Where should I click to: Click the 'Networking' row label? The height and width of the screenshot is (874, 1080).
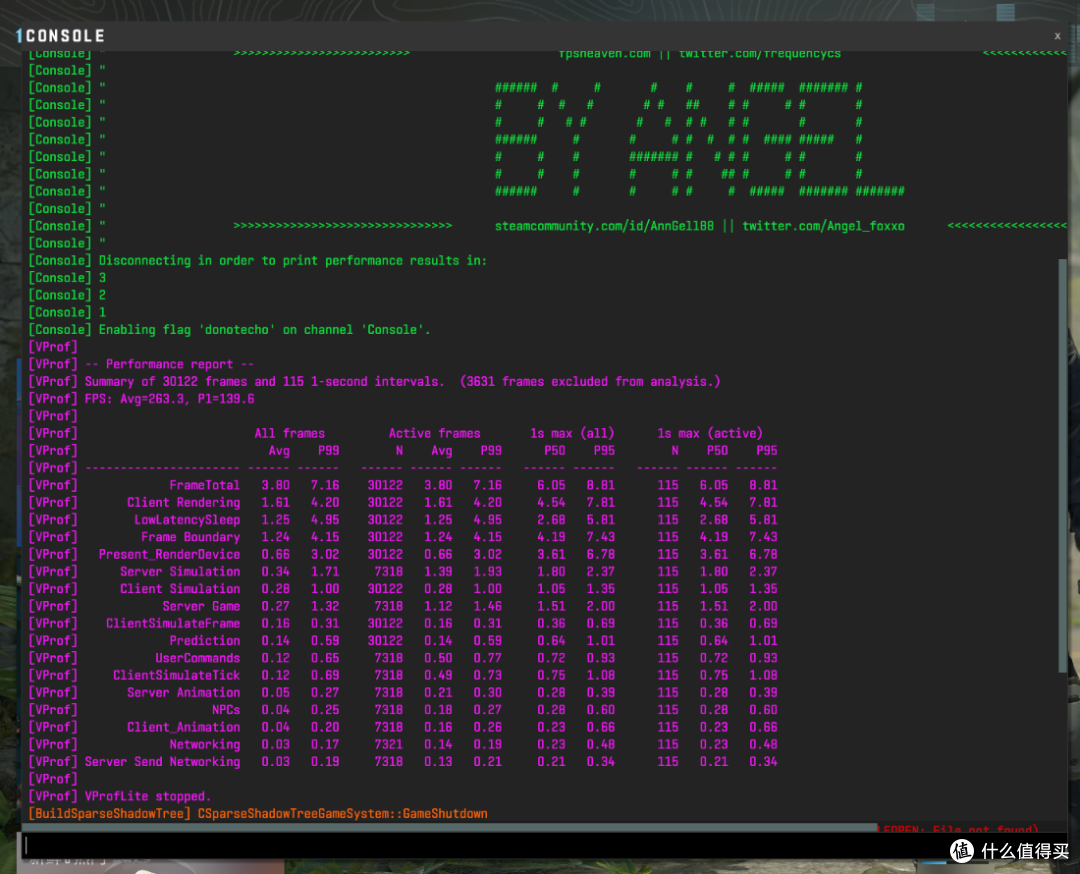pos(205,745)
